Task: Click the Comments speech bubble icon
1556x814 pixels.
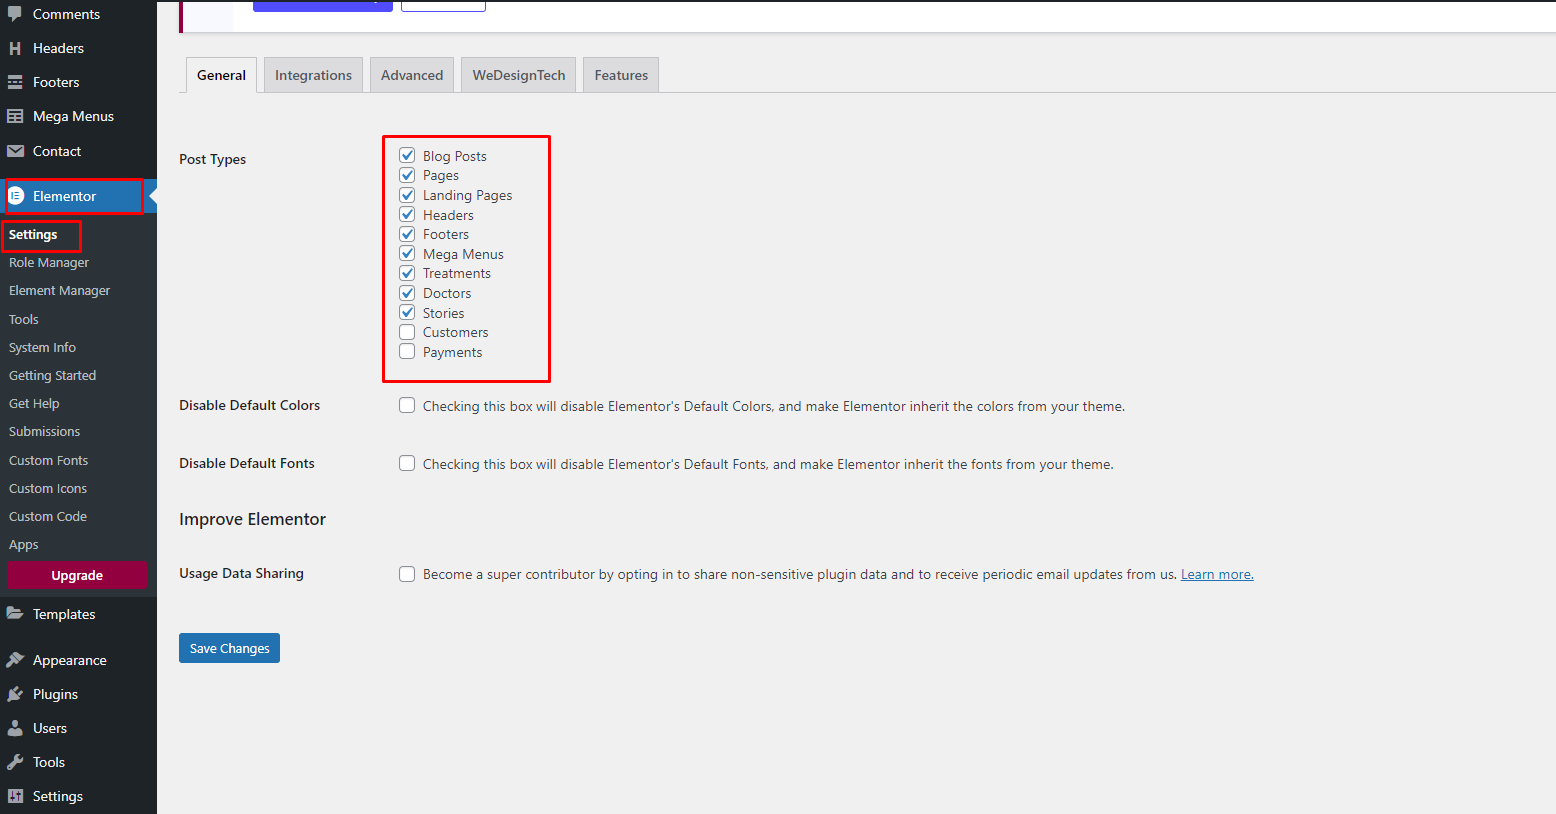Action: point(15,14)
